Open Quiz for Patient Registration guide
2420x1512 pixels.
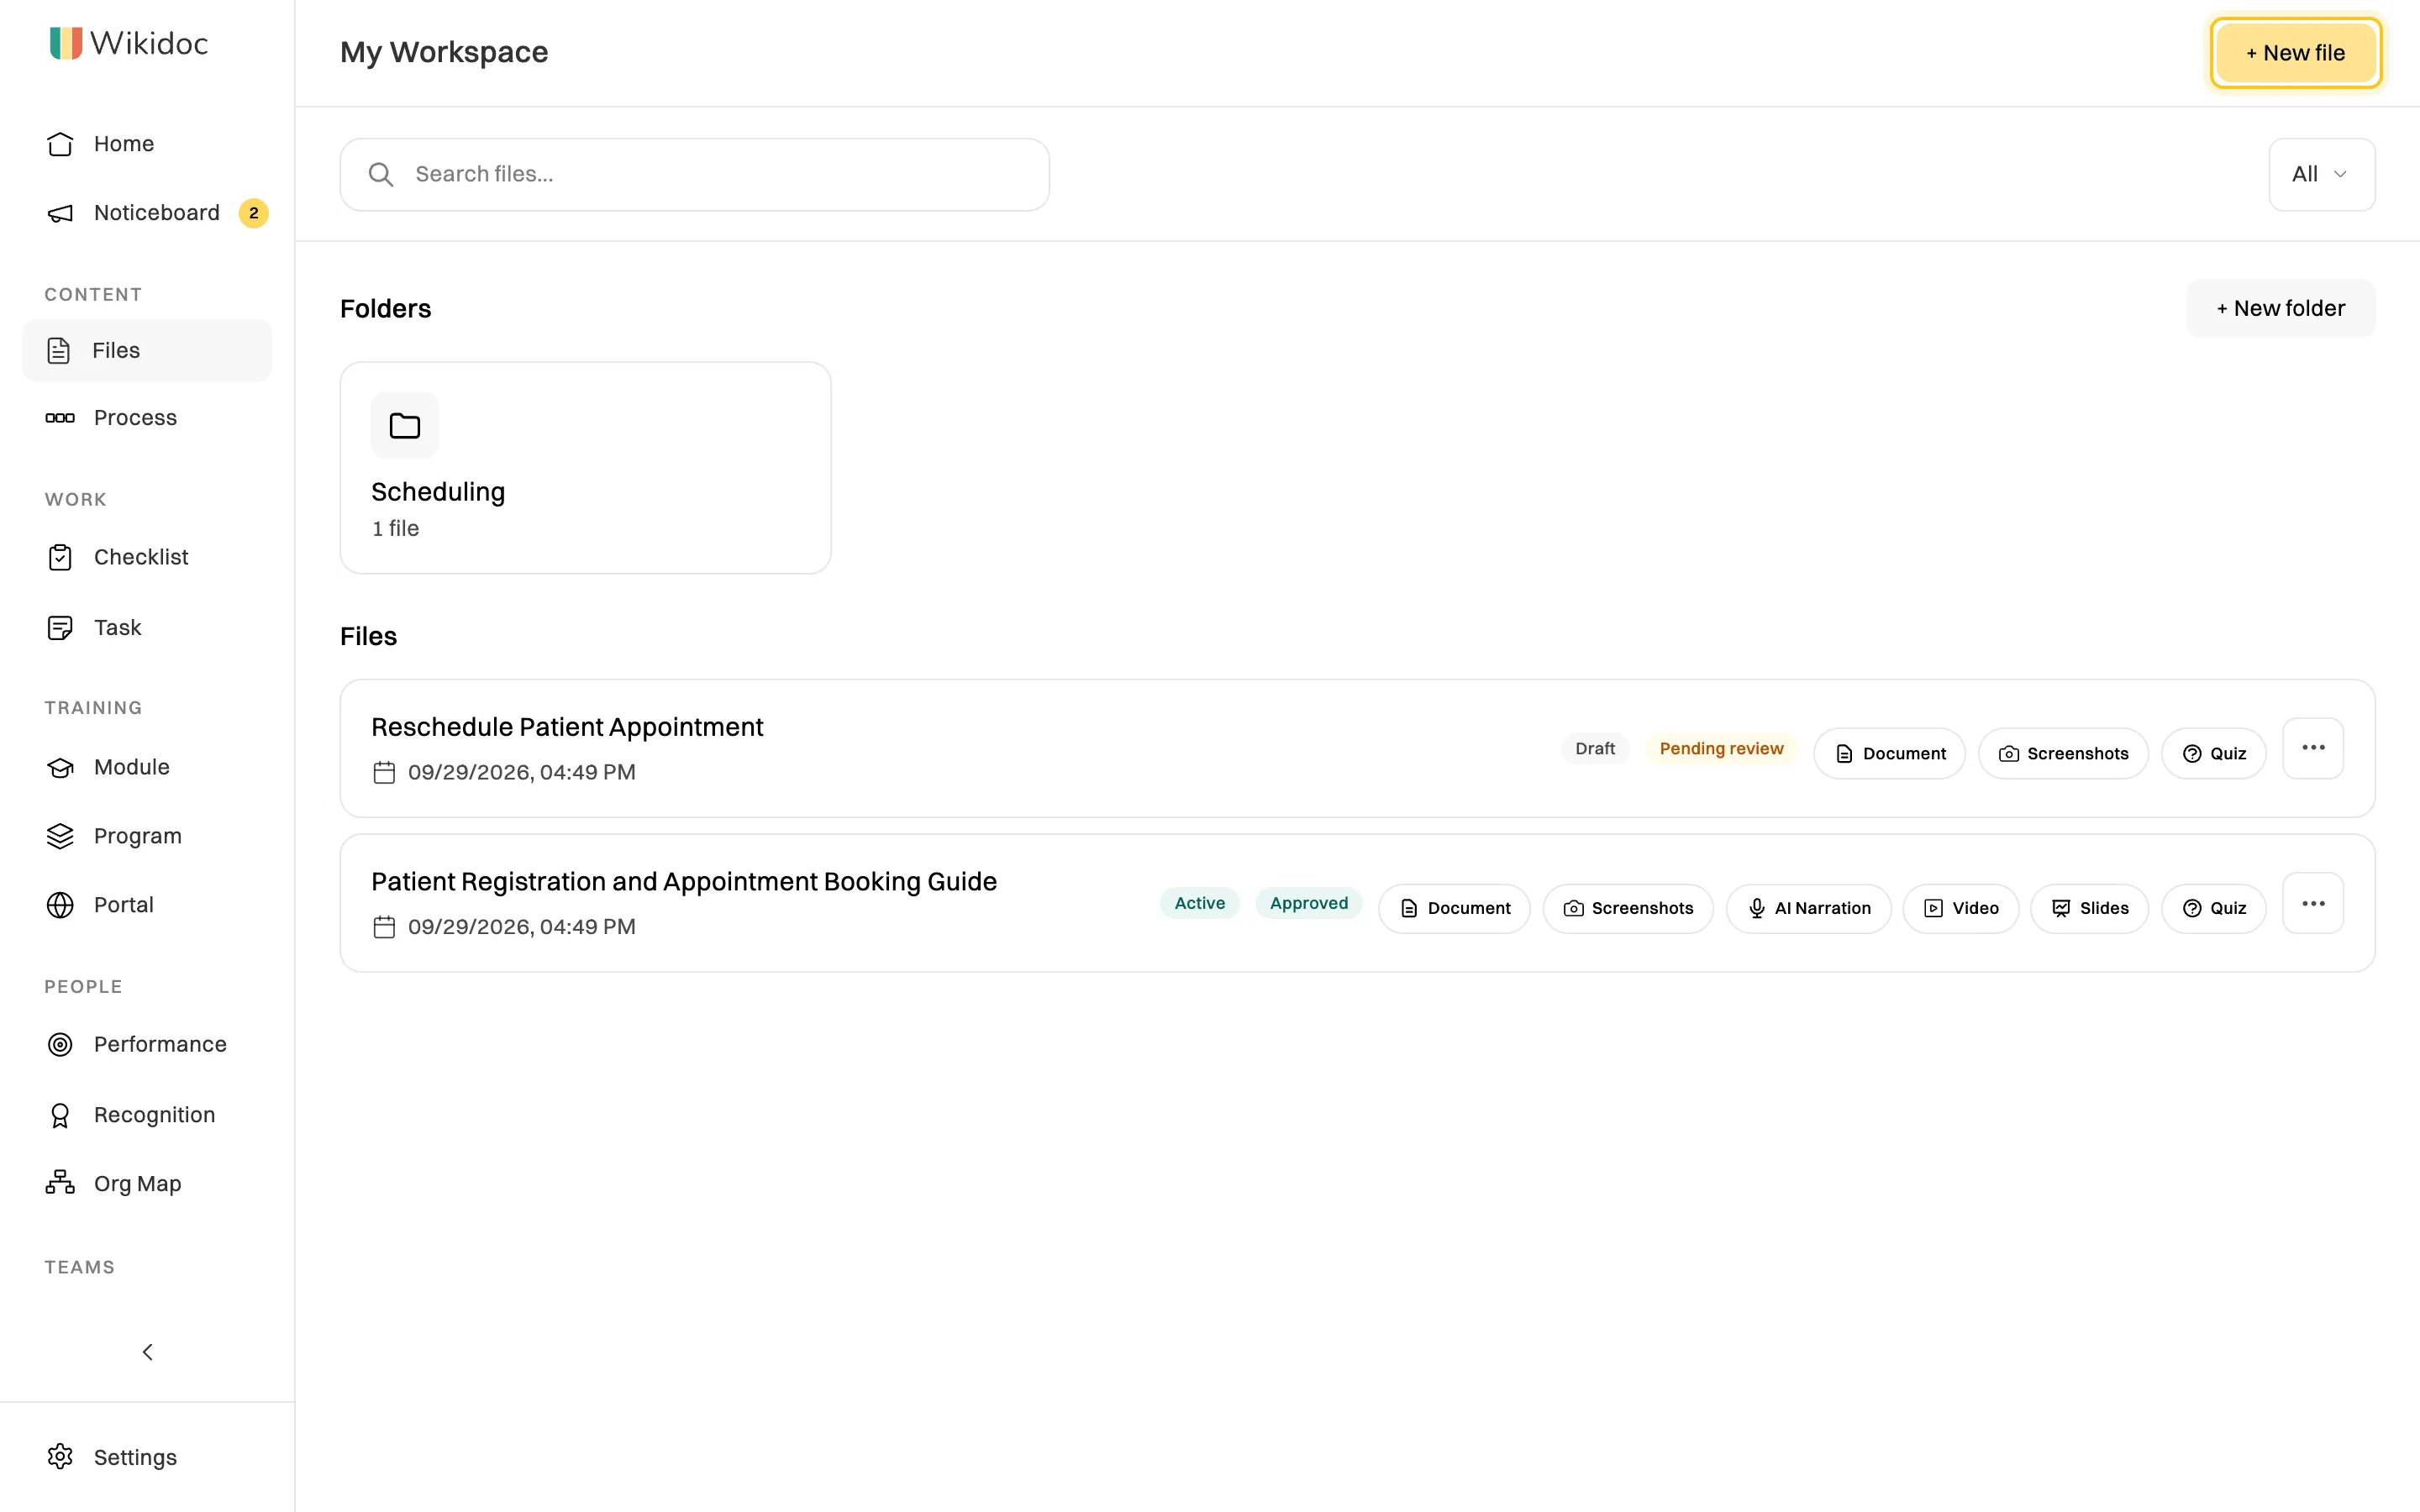pos(2214,909)
